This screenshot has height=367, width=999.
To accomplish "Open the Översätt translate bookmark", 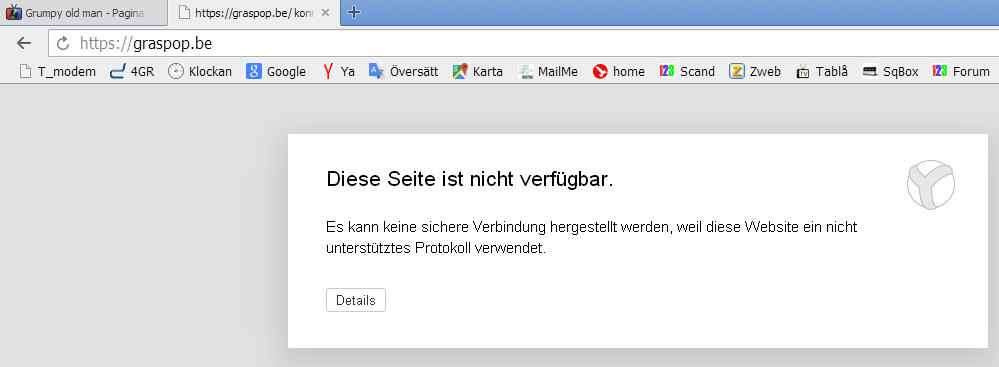I will point(403,71).
